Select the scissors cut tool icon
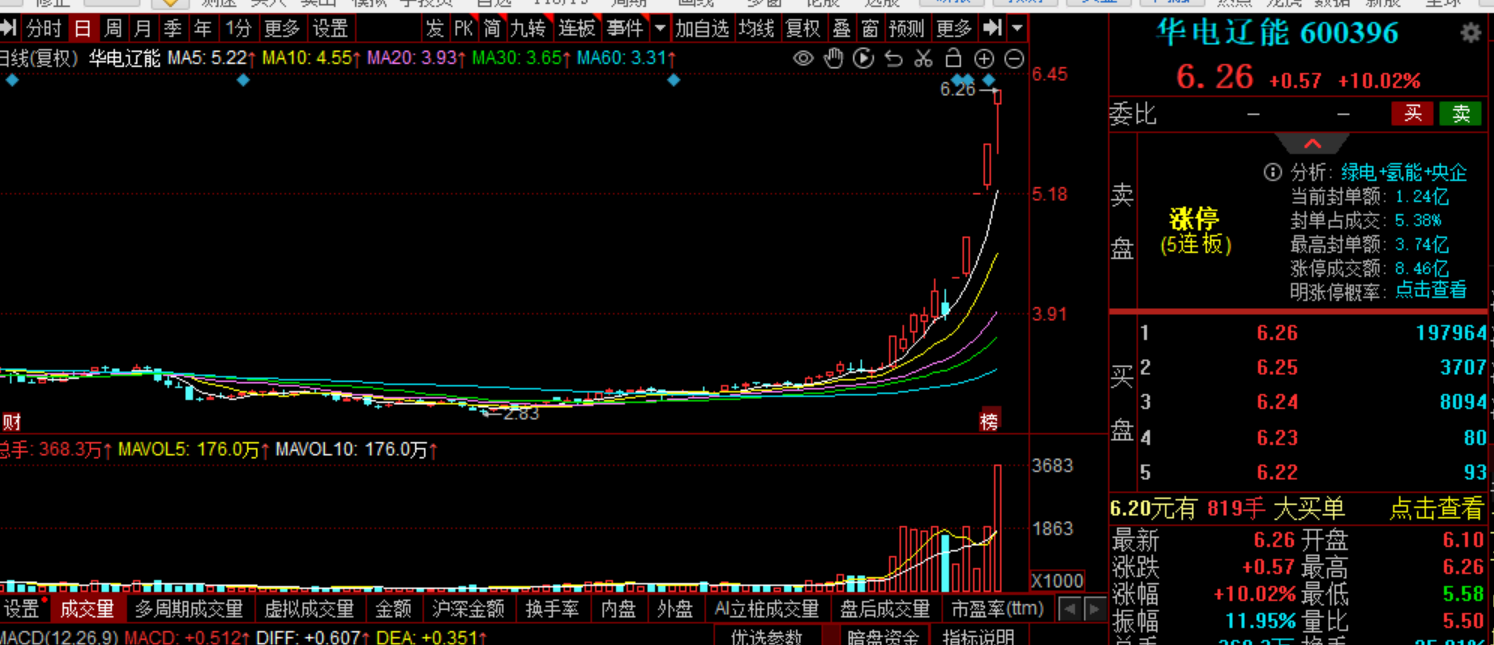This screenshot has width=1494, height=645. coord(923,59)
